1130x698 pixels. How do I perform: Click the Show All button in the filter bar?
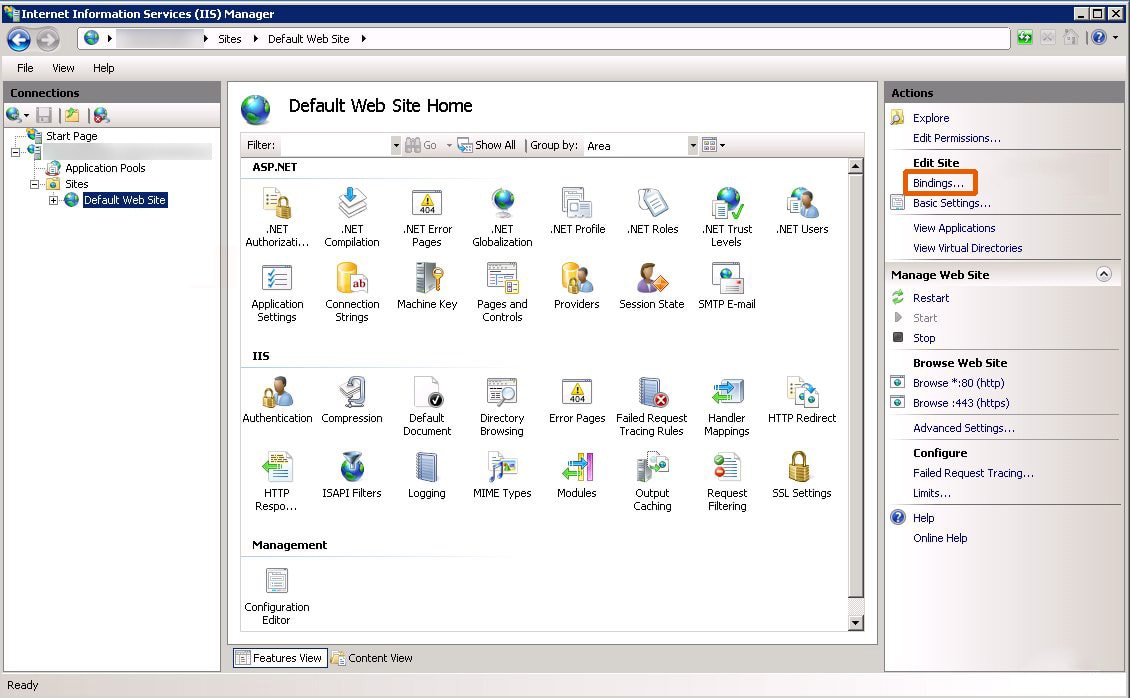click(487, 145)
